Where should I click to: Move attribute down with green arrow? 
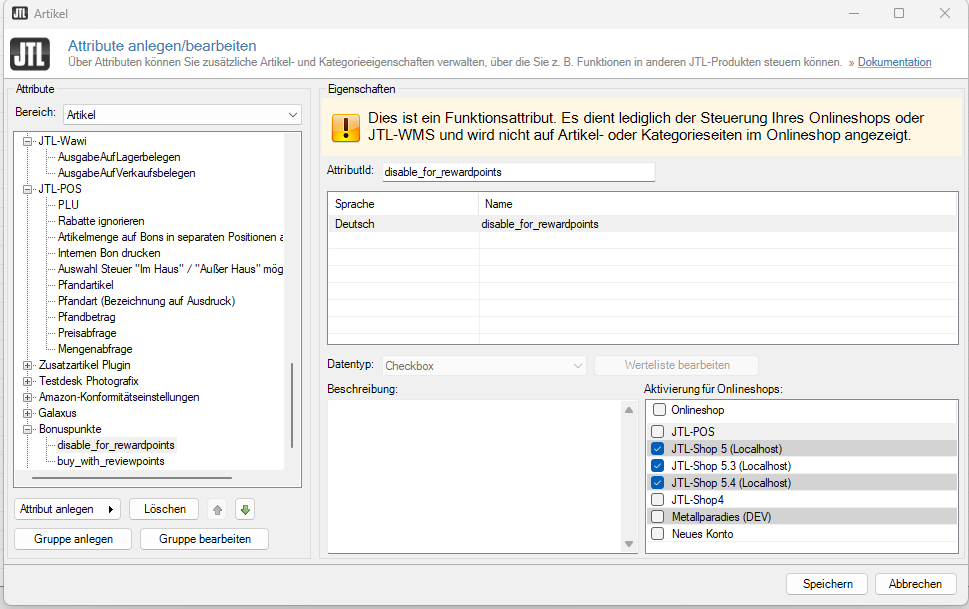pyautogui.click(x=245, y=509)
